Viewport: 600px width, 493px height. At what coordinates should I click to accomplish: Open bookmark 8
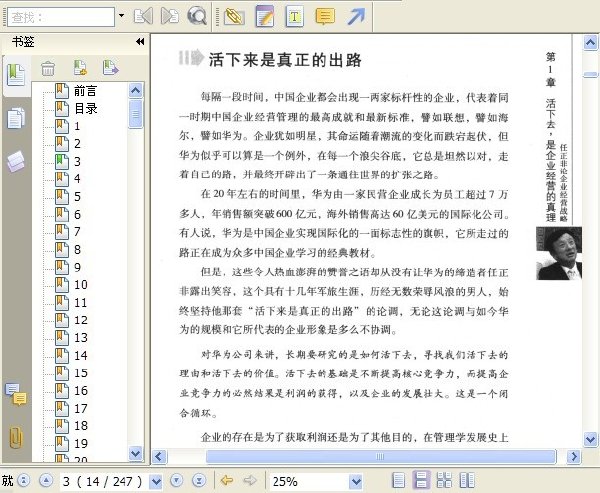(68, 250)
